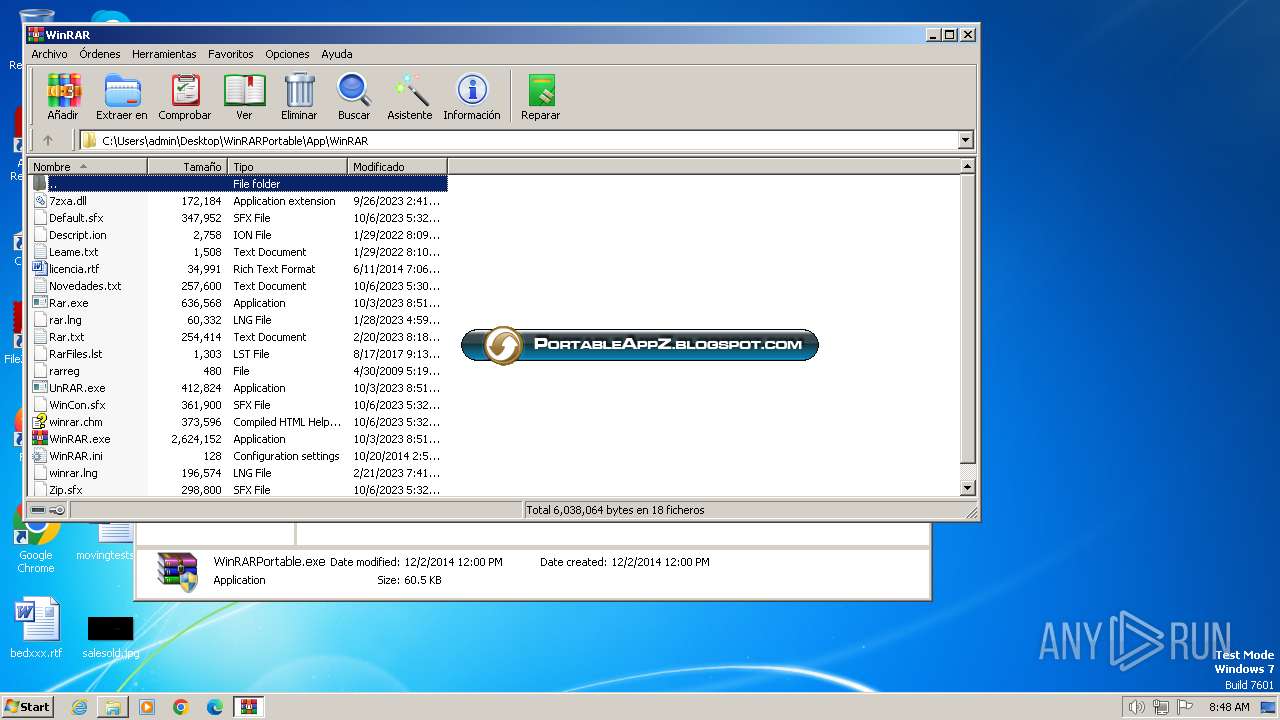This screenshot has height=720, width=1280.
Task: Select the Default.sfx file row
Action: (238, 218)
